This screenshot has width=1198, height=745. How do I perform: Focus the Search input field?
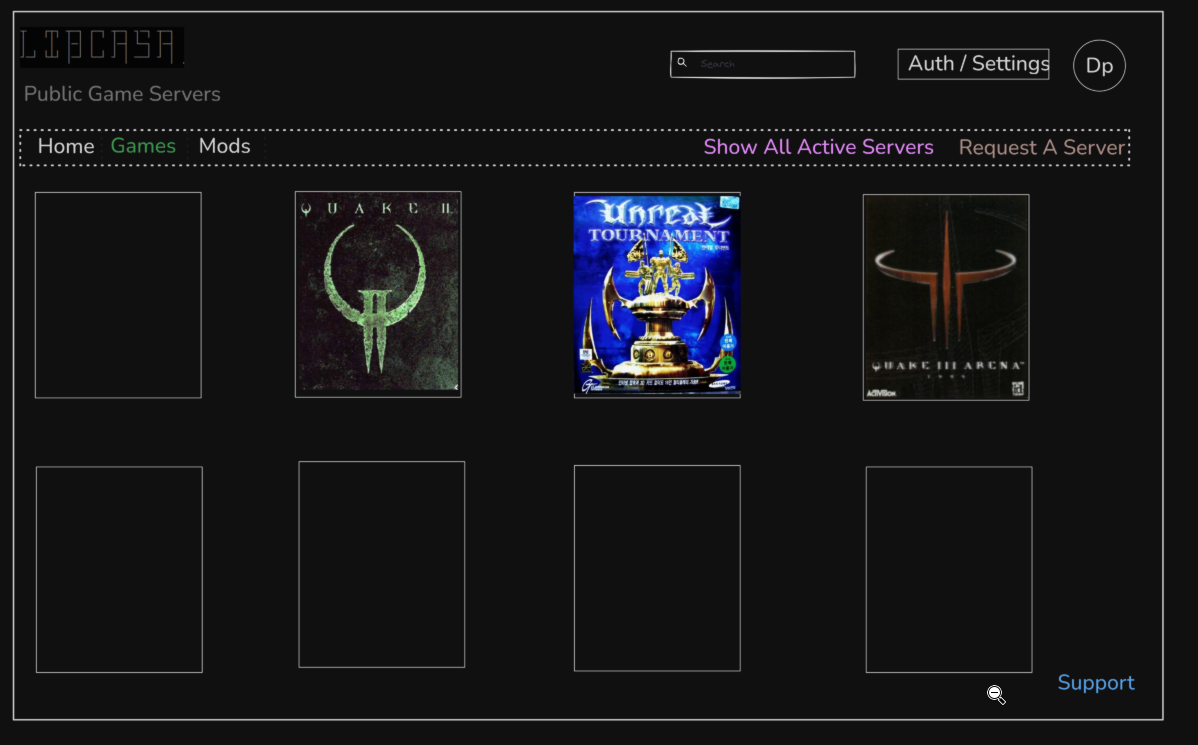[763, 64]
